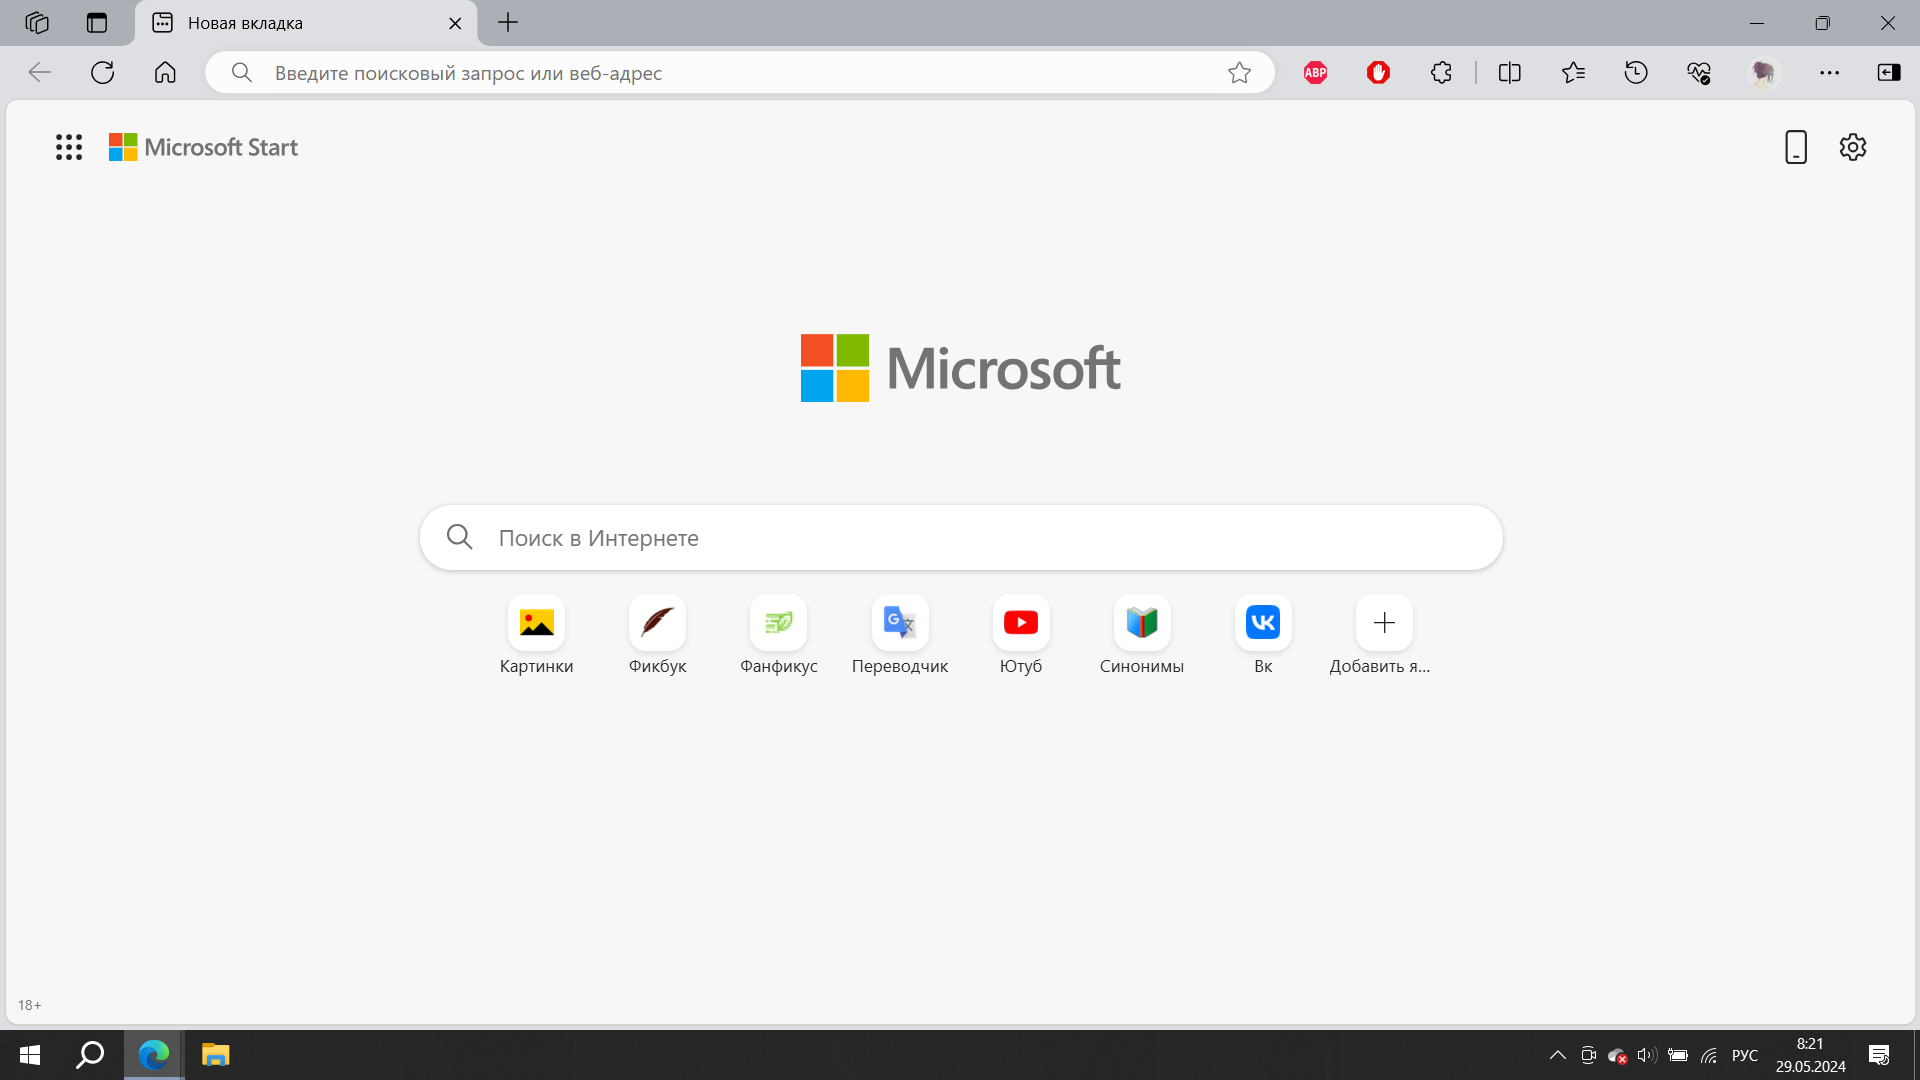Open the red hand ad blocker extension
Screen dimensions: 1920x1080
[1378, 72]
